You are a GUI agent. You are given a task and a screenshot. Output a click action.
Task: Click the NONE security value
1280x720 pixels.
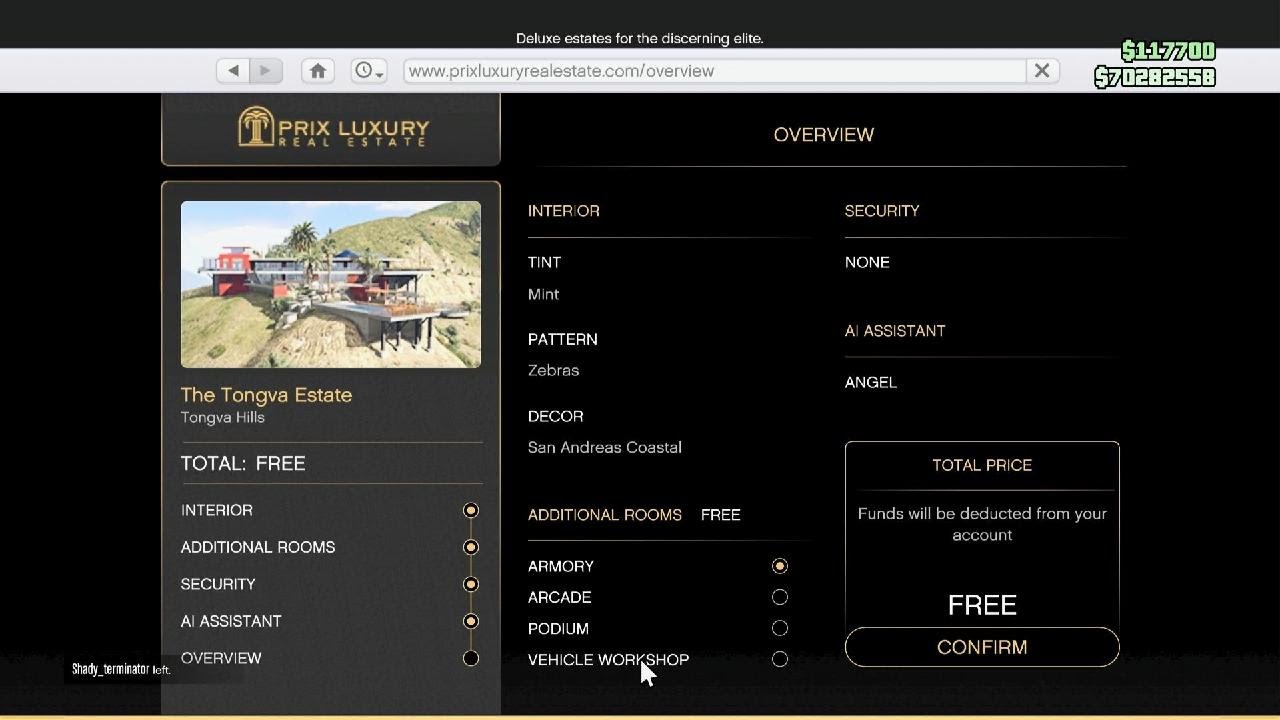click(867, 262)
